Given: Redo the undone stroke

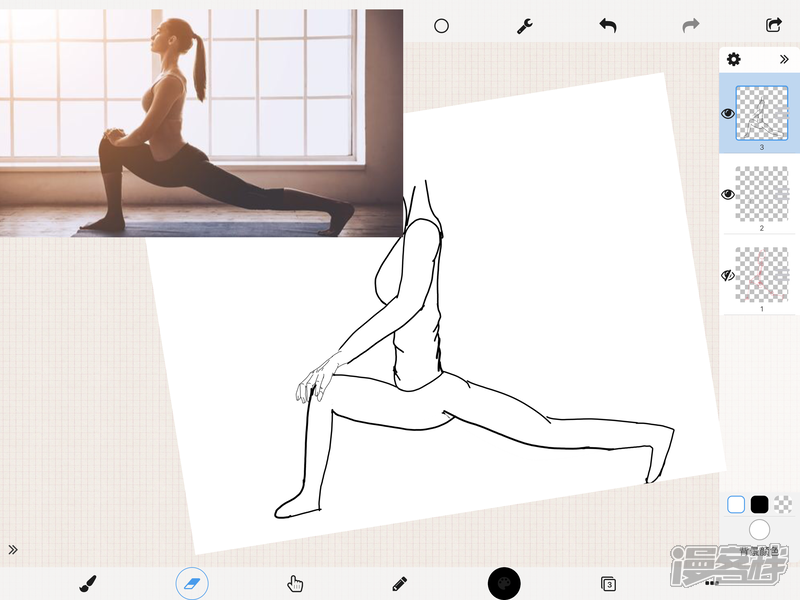Looking at the screenshot, I should 691,26.
